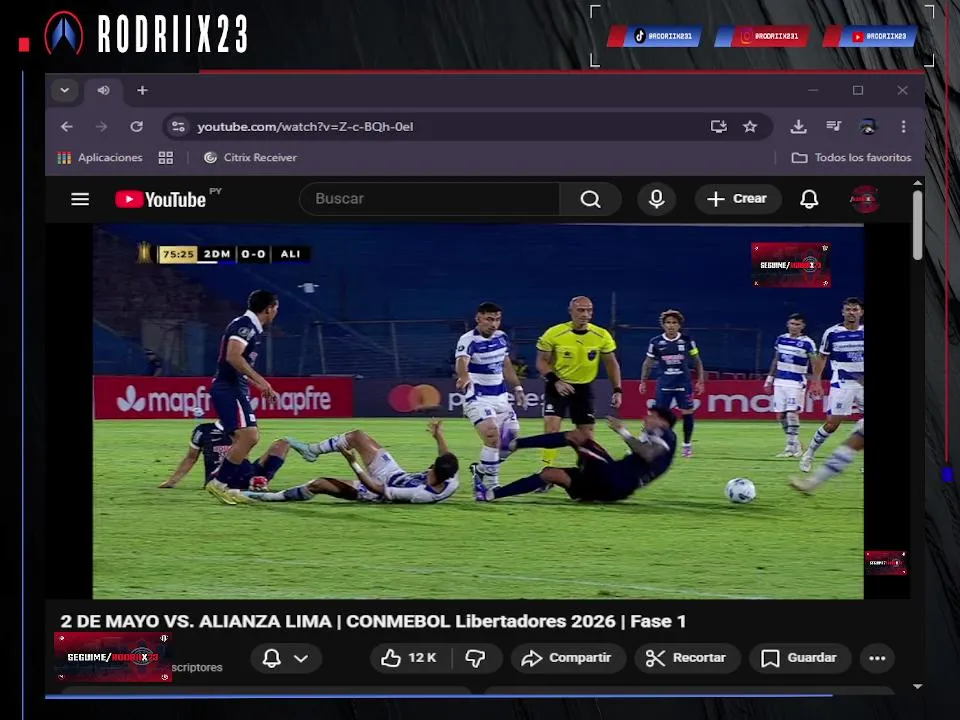Open media controls icon in toolbar
The width and height of the screenshot is (960, 720).
pos(833,127)
